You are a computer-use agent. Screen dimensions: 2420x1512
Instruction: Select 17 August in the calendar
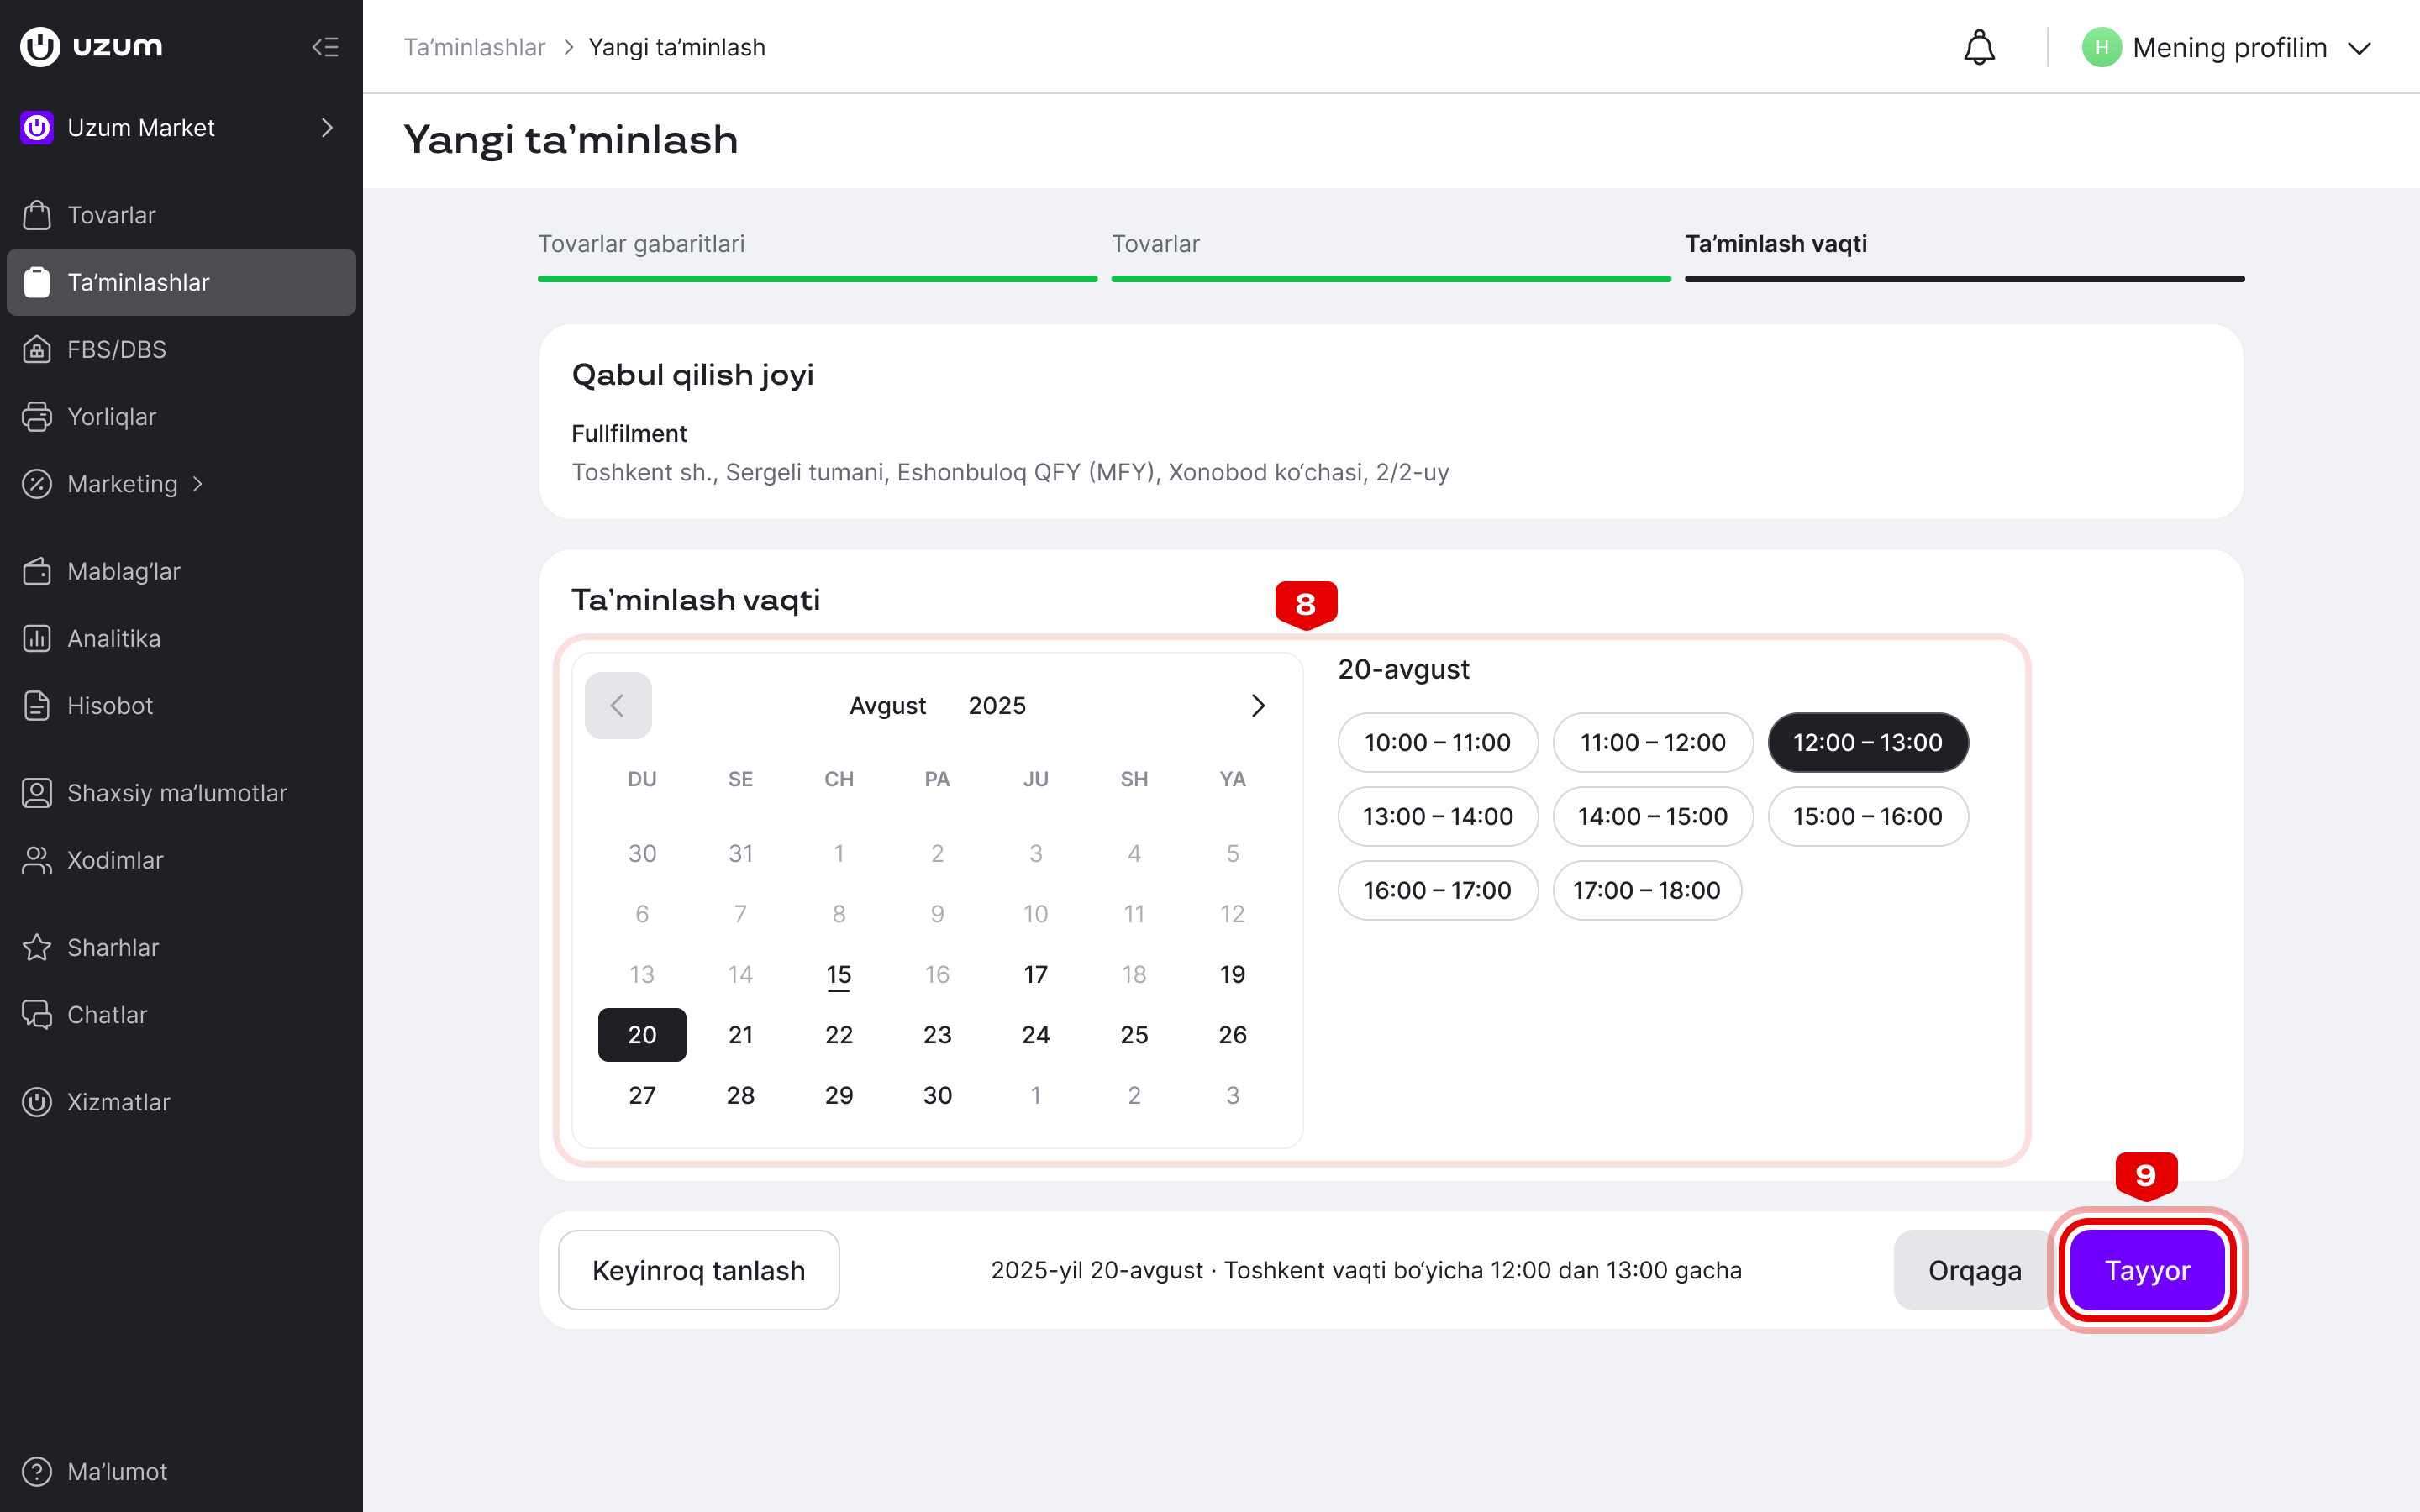click(x=1035, y=974)
